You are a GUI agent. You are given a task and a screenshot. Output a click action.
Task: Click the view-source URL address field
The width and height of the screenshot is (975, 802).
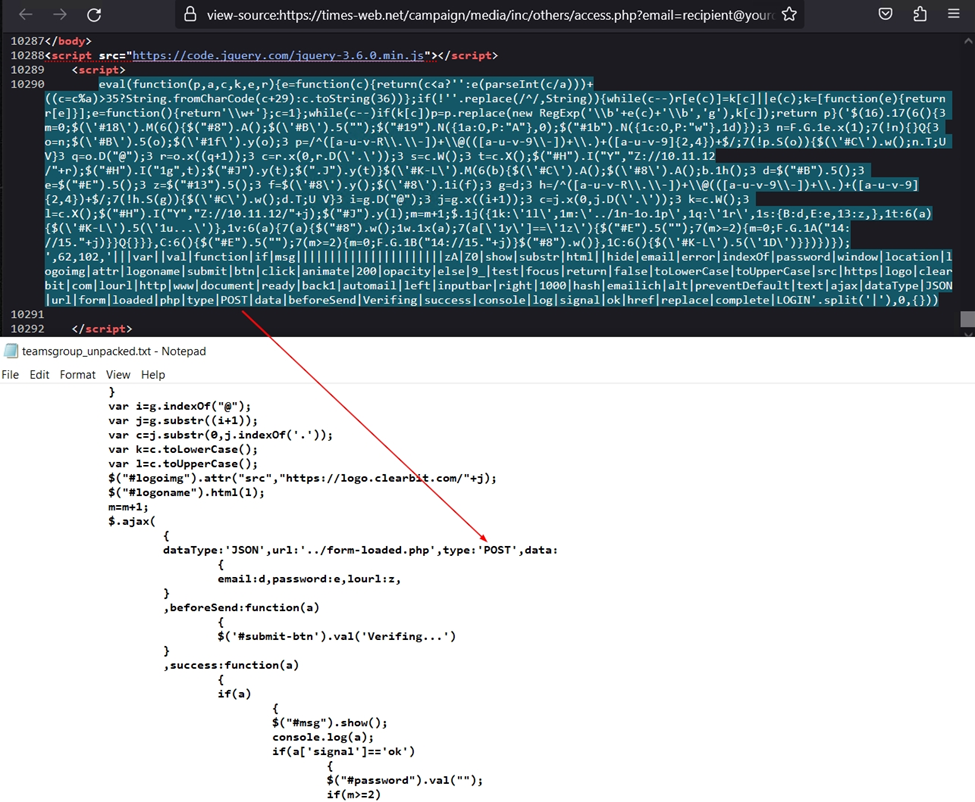(490, 15)
